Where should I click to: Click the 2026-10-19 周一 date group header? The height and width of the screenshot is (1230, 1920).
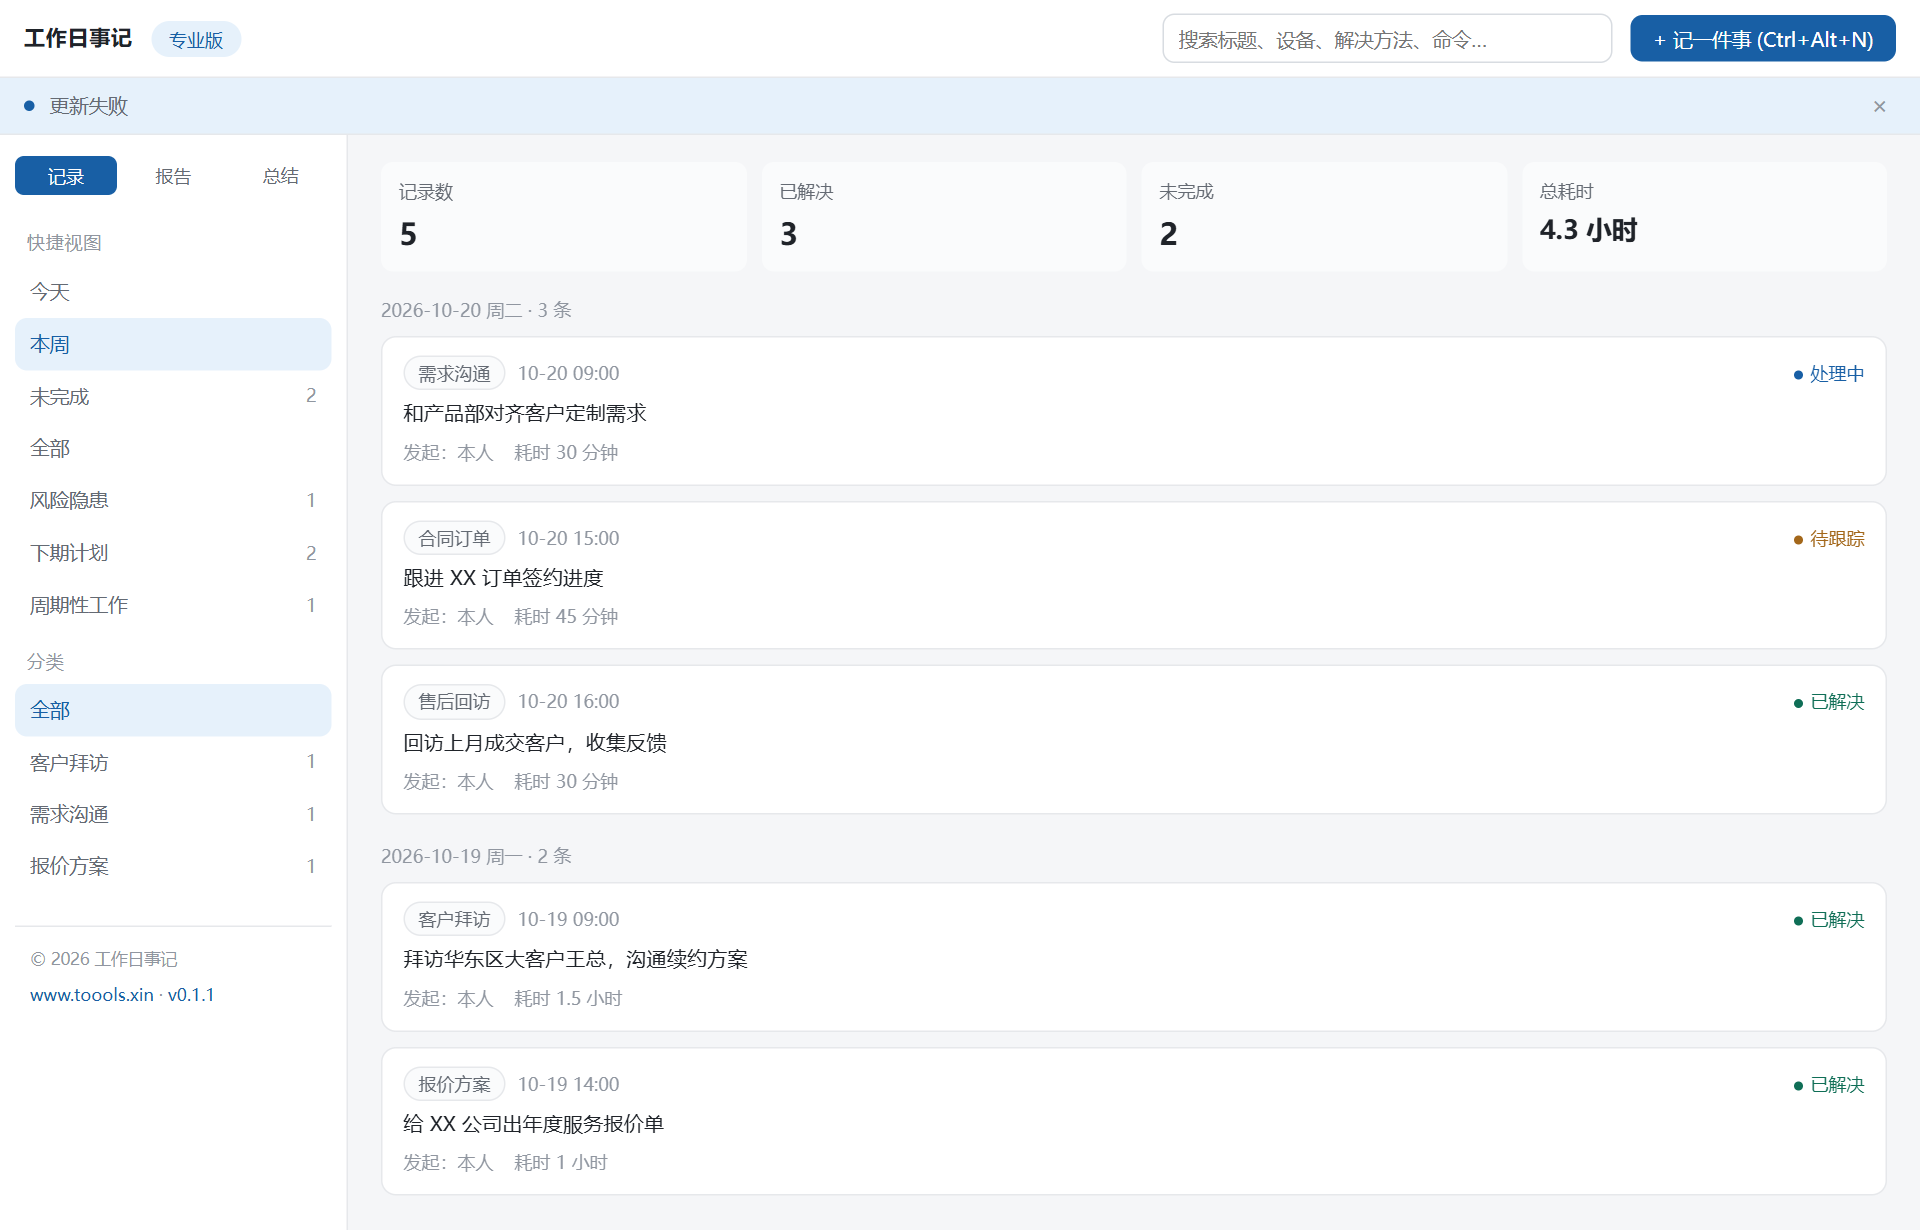tap(476, 856)
